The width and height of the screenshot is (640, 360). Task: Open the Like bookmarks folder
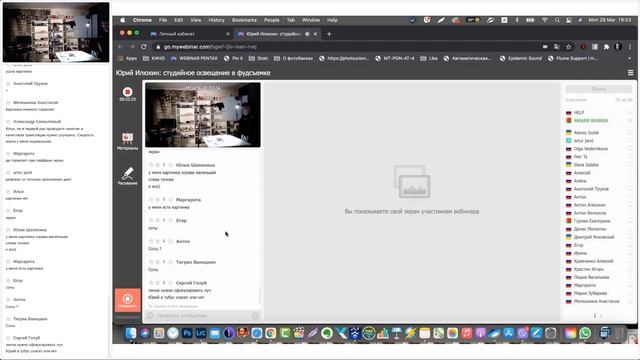[x=429, y=58]
